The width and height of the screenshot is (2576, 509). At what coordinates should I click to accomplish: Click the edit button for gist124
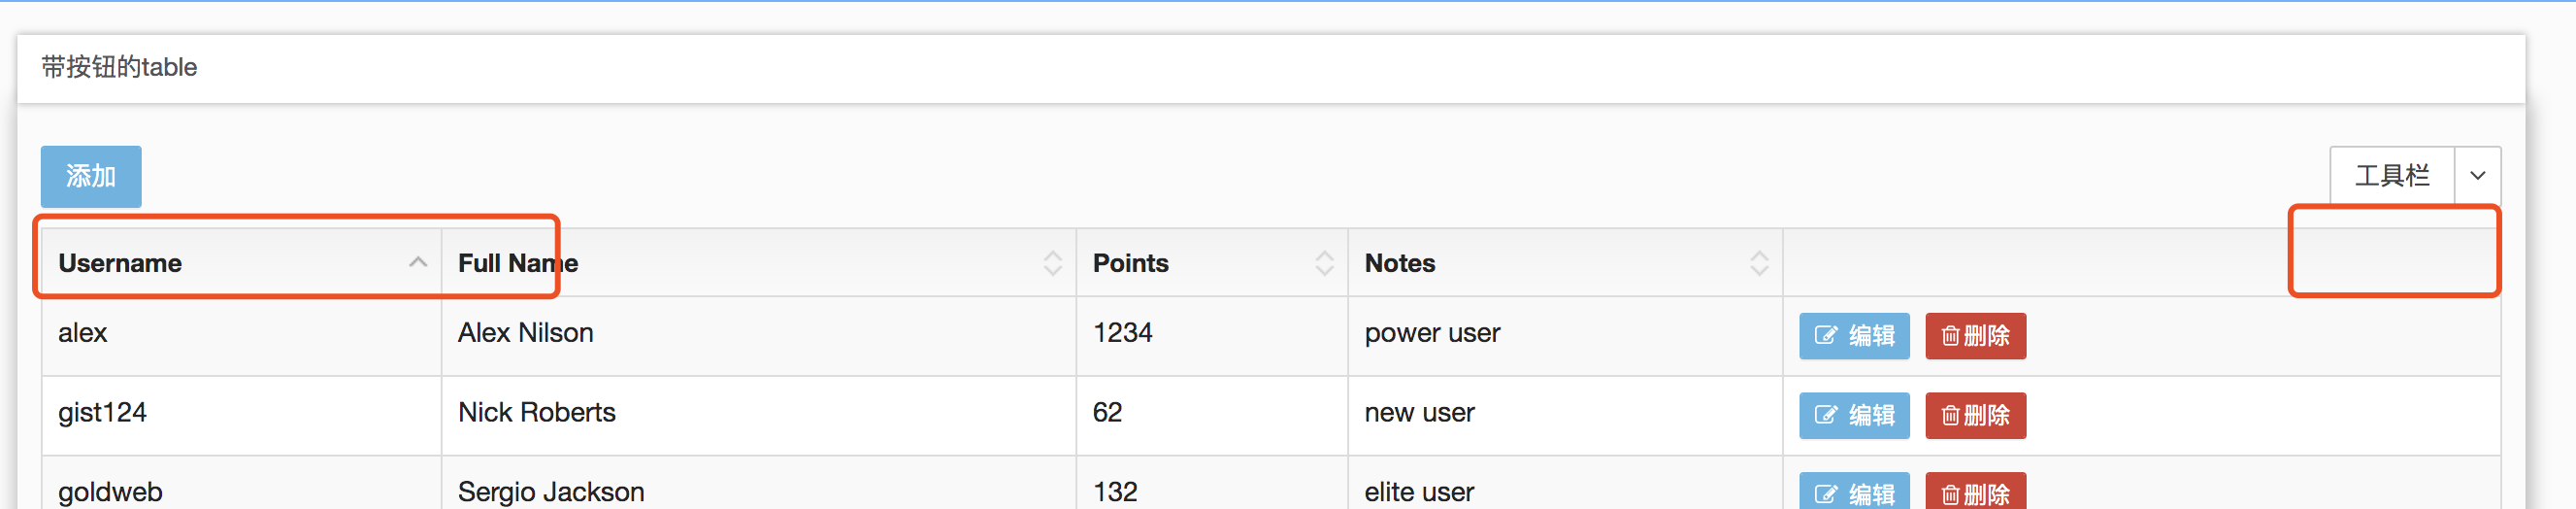(x=1853, y=415)
